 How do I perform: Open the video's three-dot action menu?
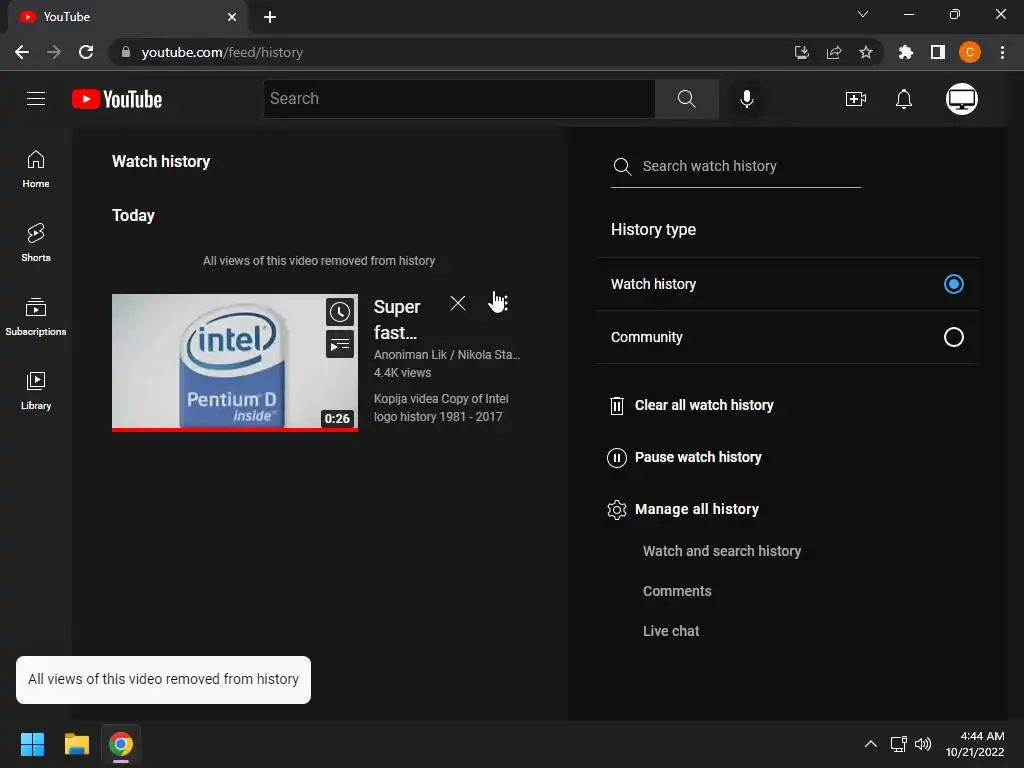click(x=505, y=303)
